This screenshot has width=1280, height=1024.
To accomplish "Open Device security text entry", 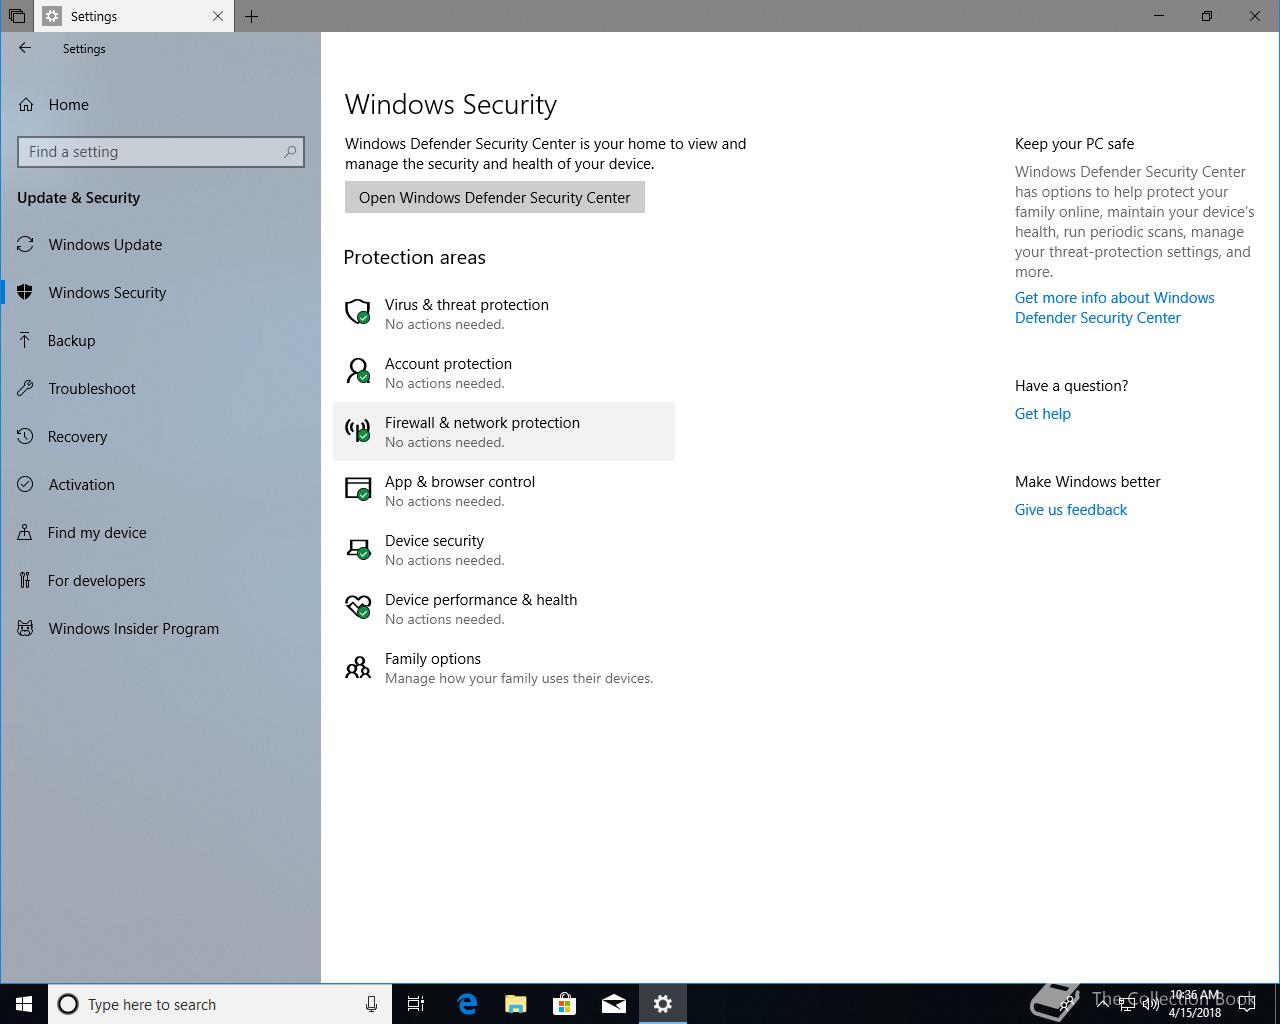I will pos(434,541).
